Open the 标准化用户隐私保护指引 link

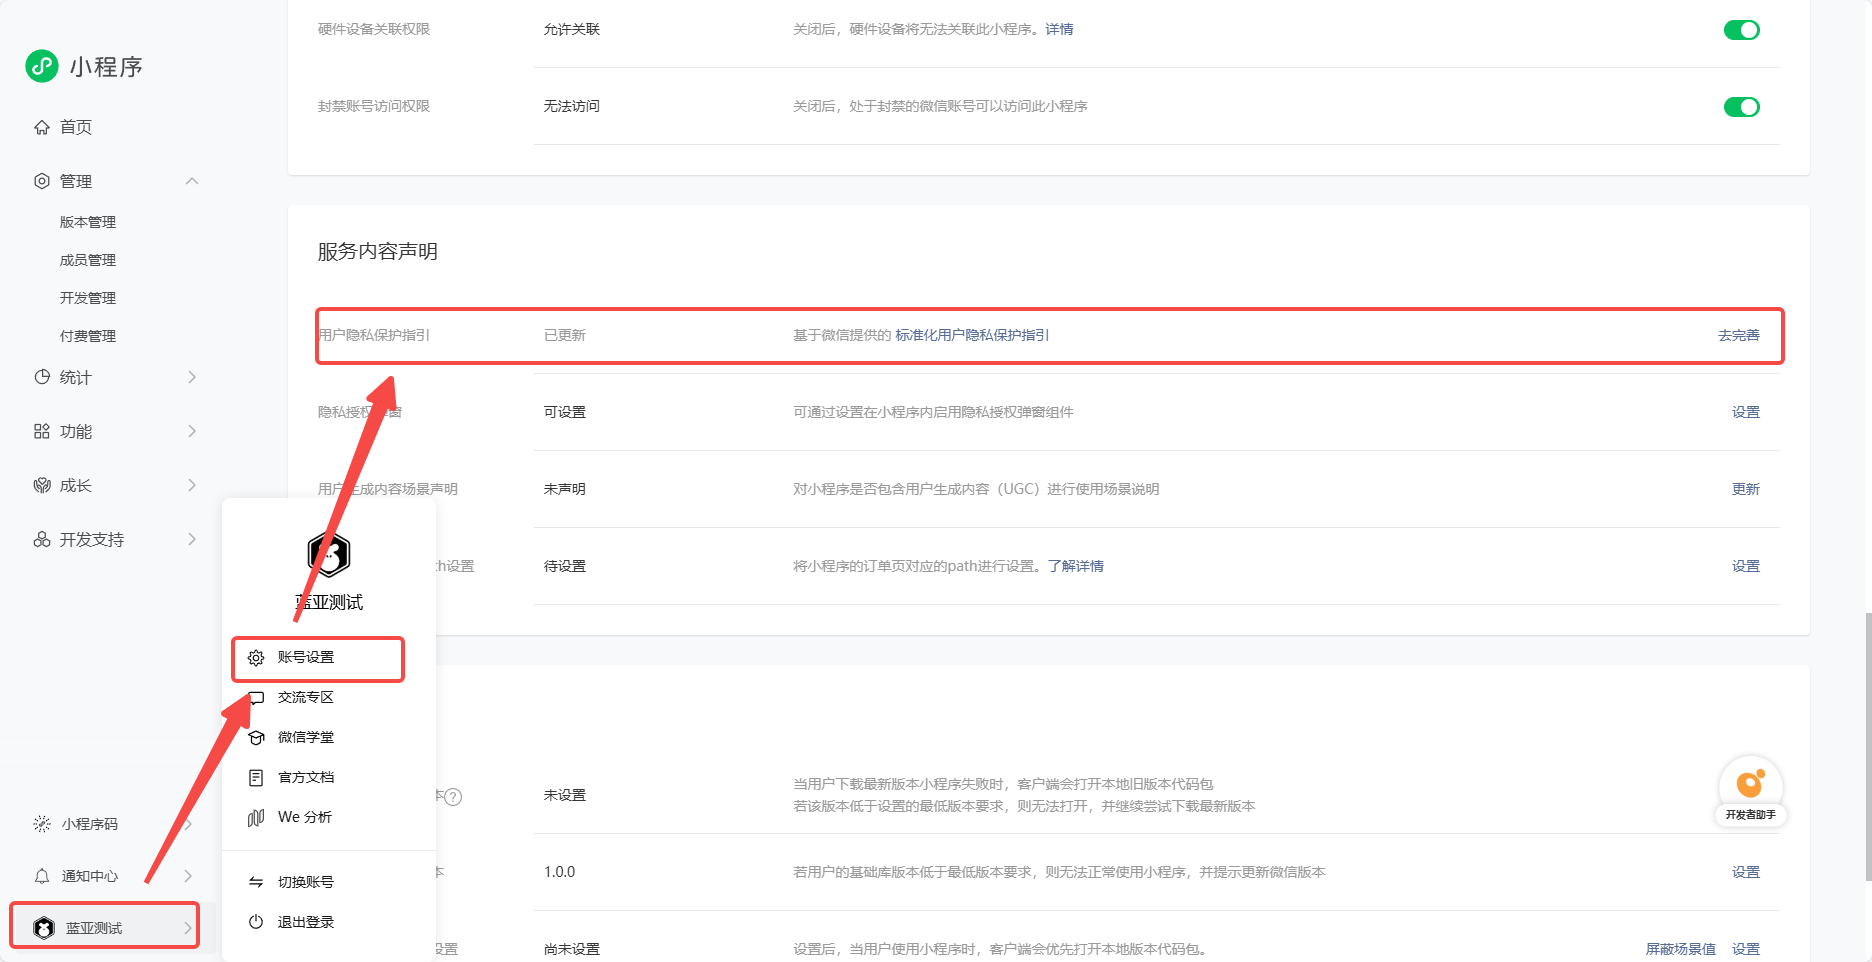972,335
